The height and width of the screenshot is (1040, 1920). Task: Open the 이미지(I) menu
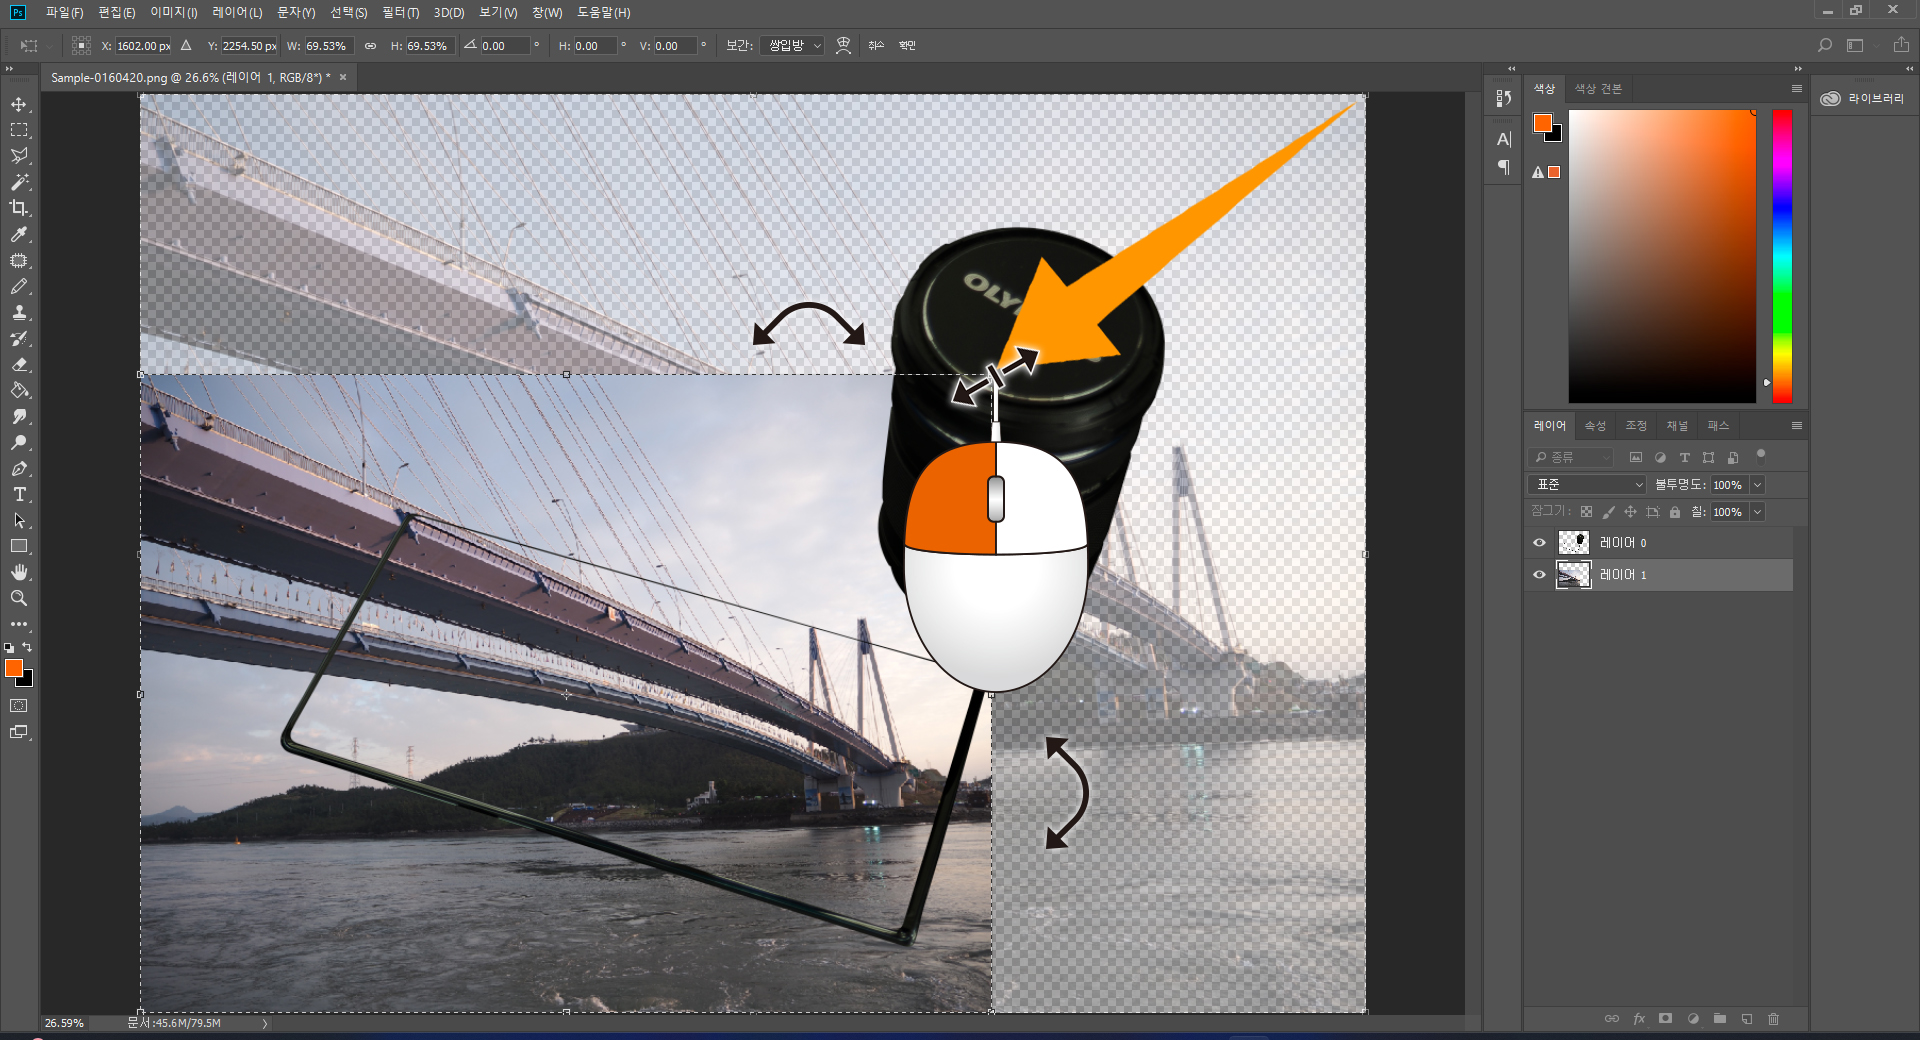[174, 12]
